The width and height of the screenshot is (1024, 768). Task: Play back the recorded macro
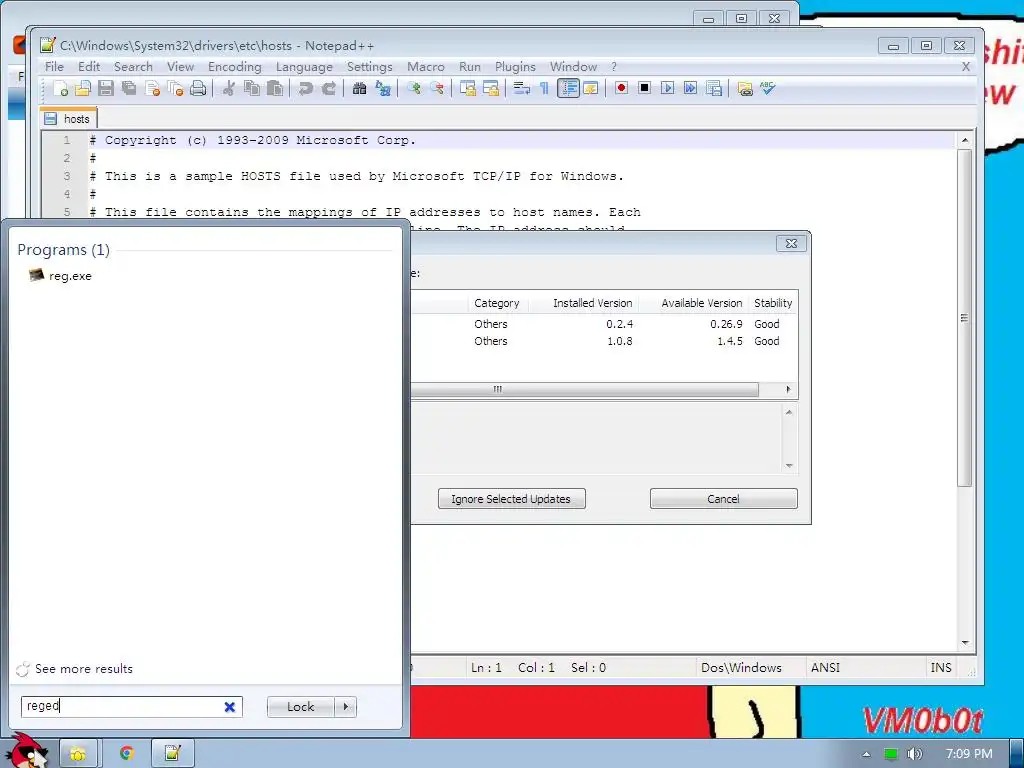[667, 88]
